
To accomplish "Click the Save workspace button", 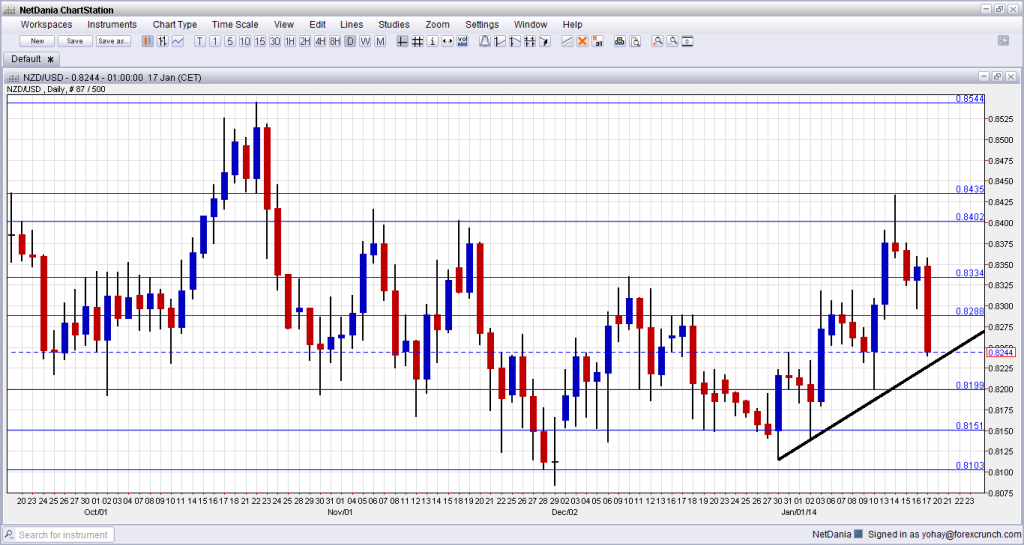I will (x=75, y=41).
